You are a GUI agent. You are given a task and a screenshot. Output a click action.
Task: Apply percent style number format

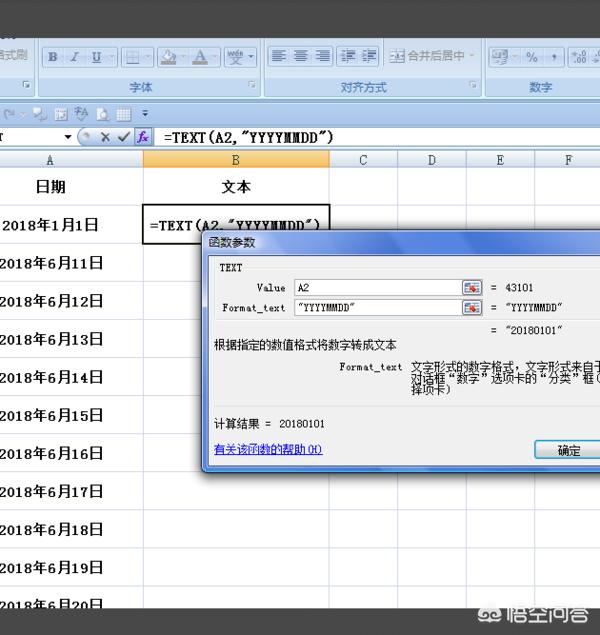pos(531,57)
